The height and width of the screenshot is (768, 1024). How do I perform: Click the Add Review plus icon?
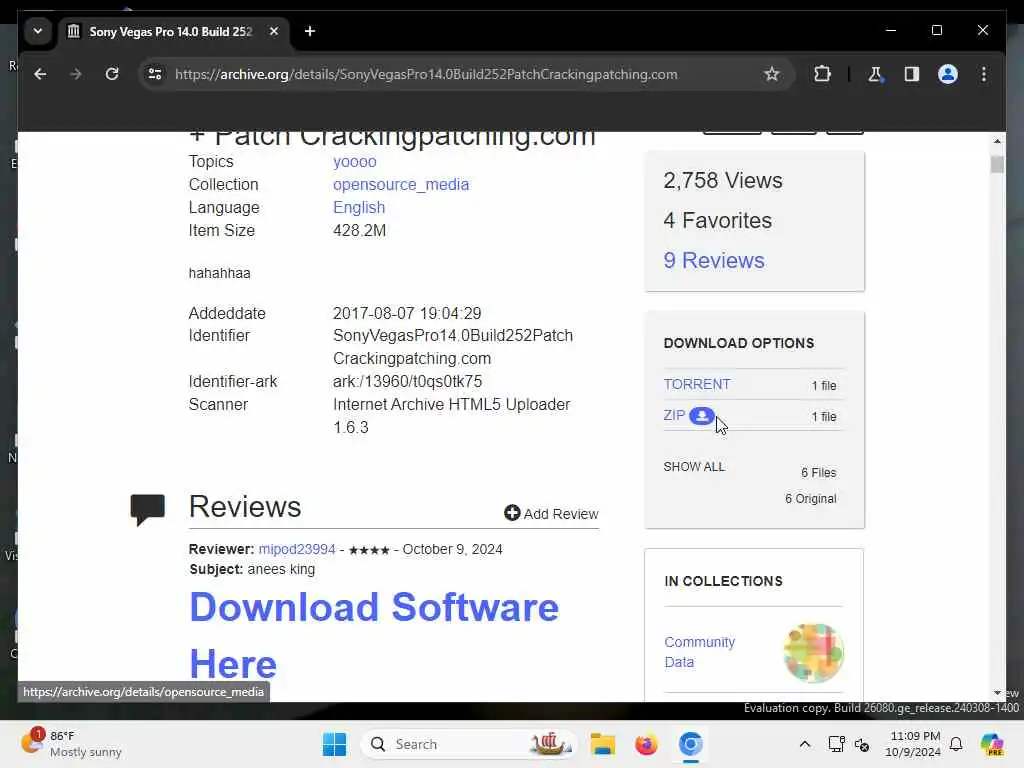pyautogui.click(x=512, y=513)
